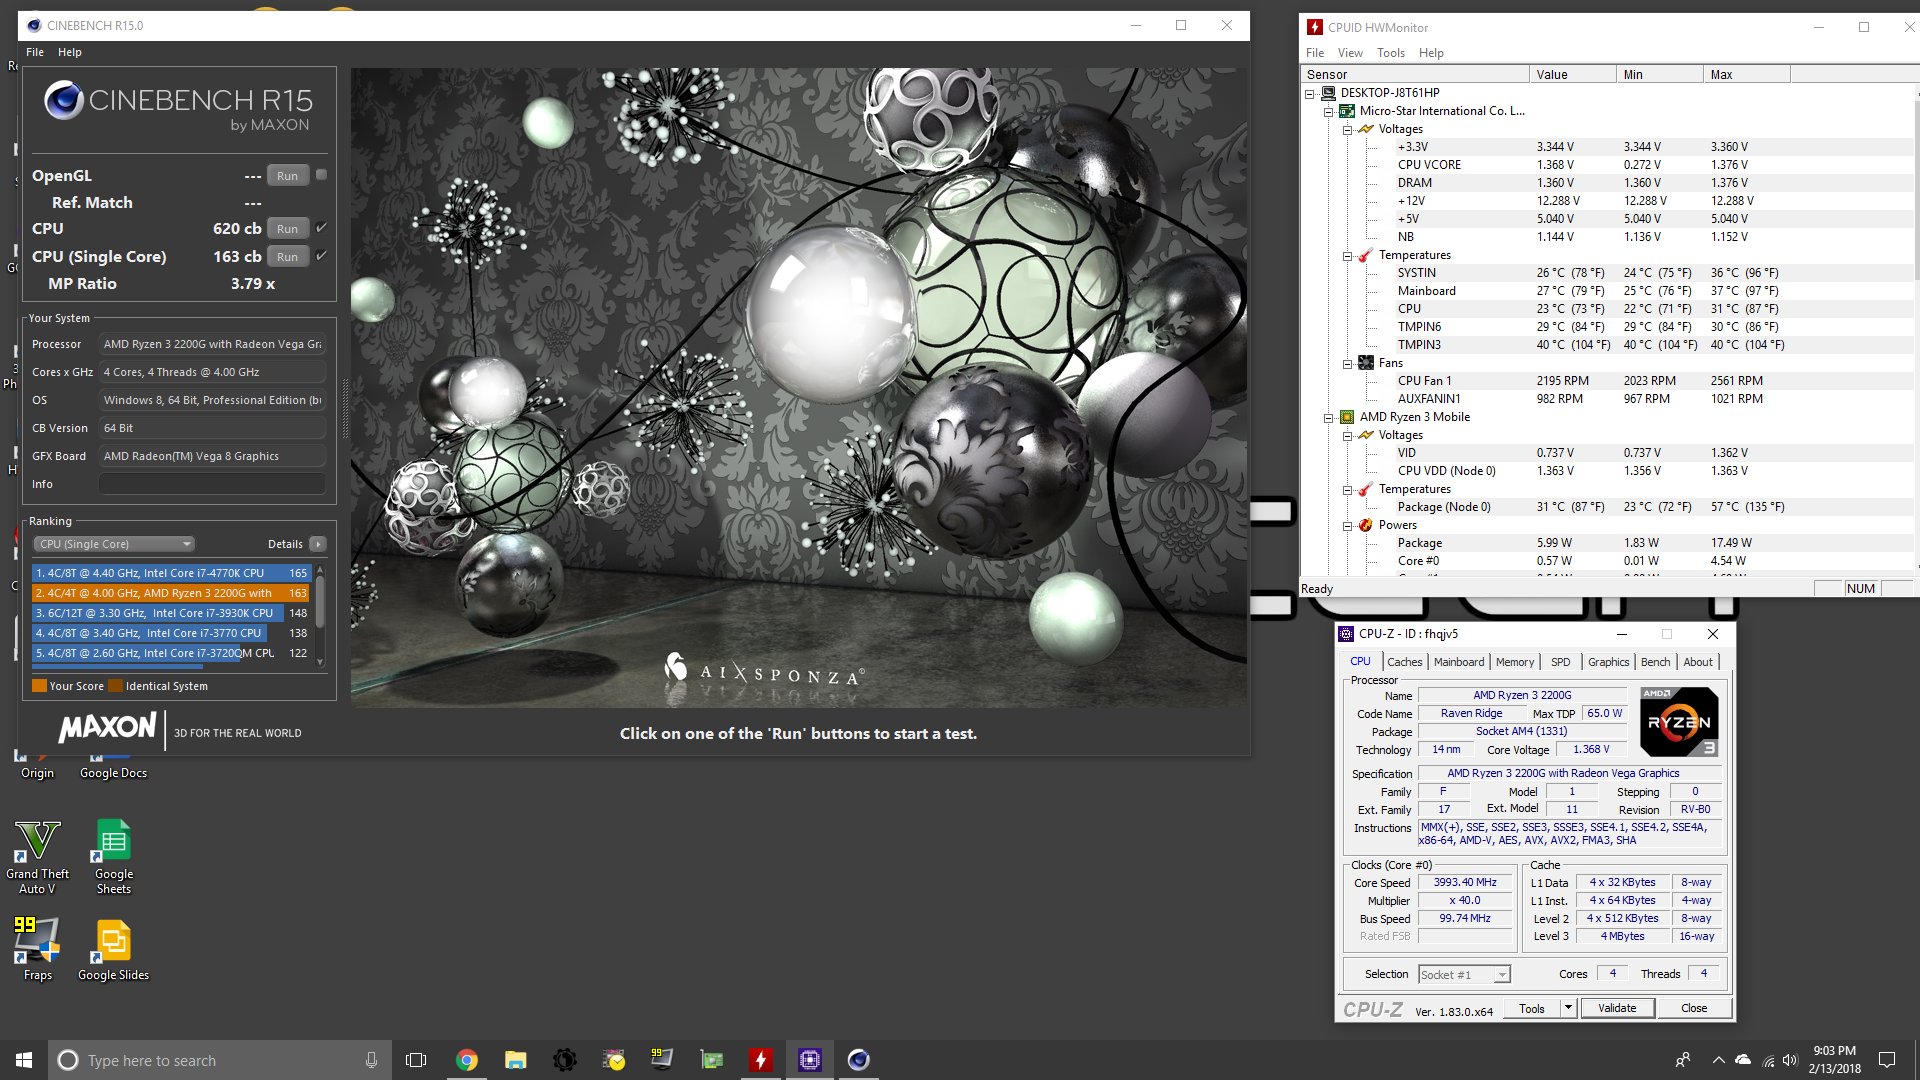Show hidden system tray icons
This screenshot has height=1080, width=1920.
(x=1718, y=1060)
